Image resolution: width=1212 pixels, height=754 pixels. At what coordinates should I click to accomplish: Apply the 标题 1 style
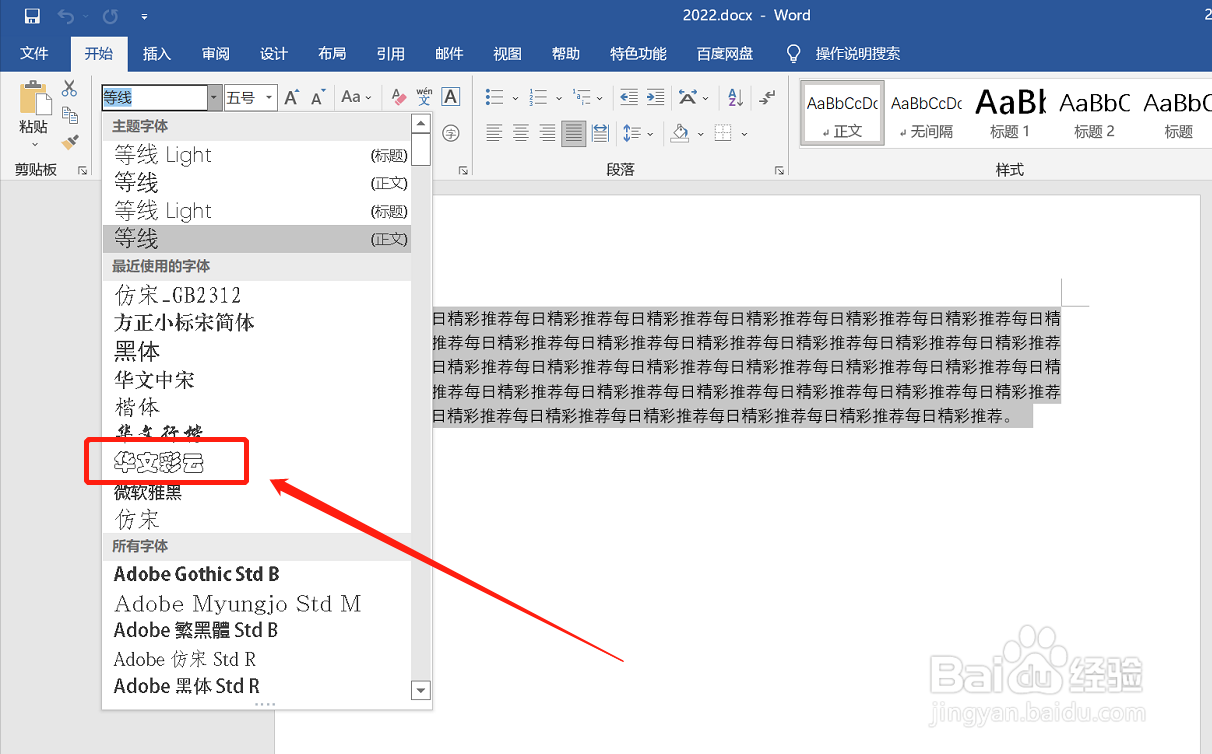[1009, 110]
